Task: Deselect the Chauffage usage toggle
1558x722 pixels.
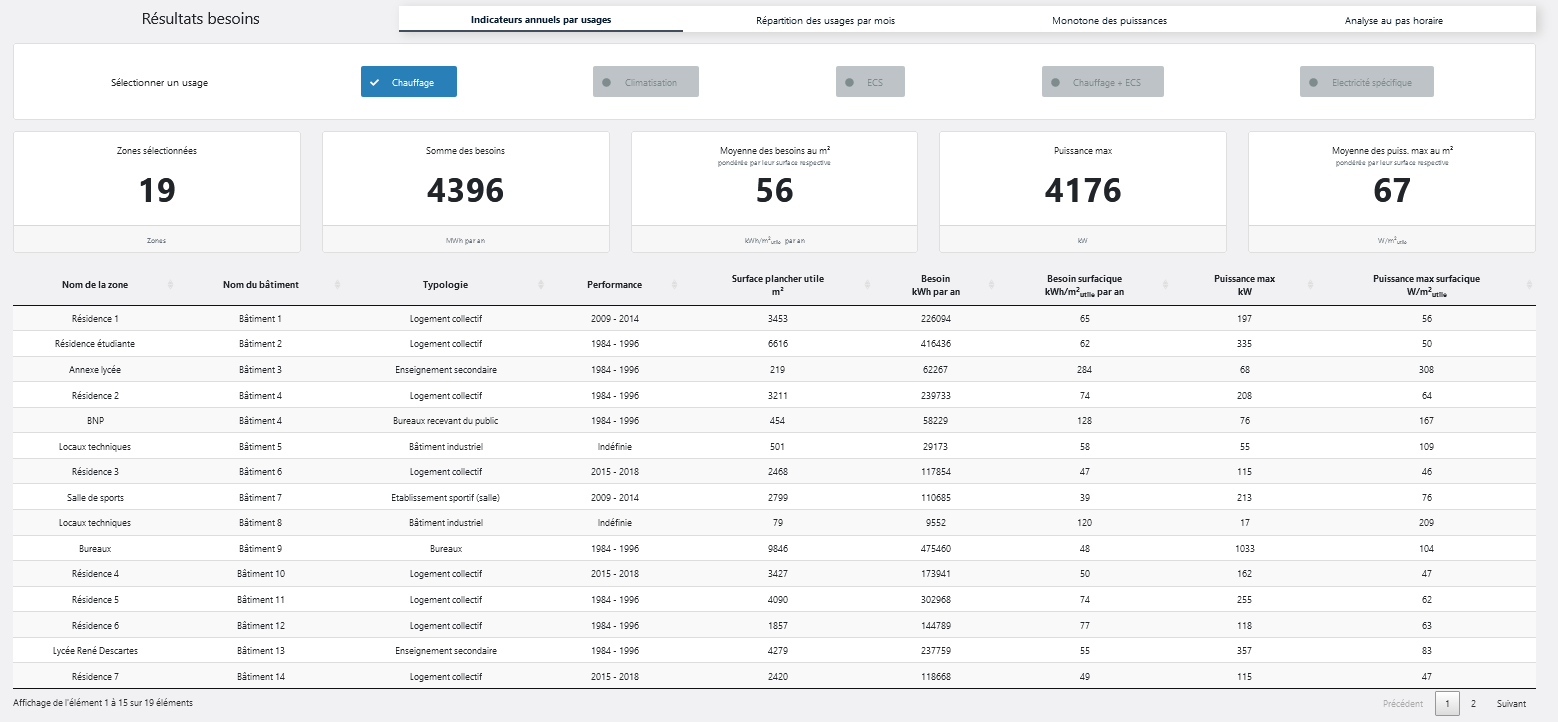Action: 409,82
